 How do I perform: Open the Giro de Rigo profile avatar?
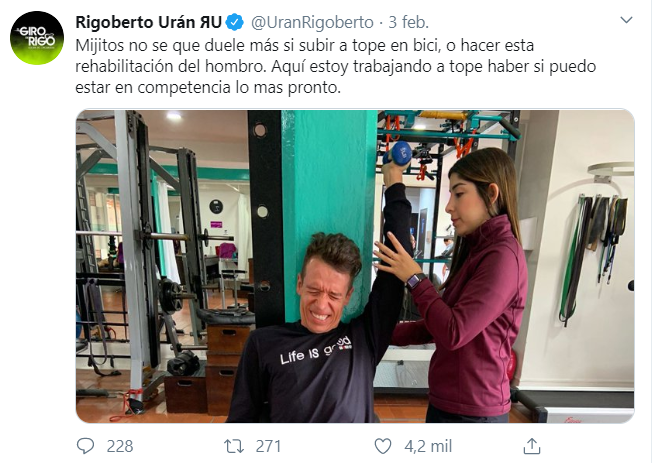[37, 38]
